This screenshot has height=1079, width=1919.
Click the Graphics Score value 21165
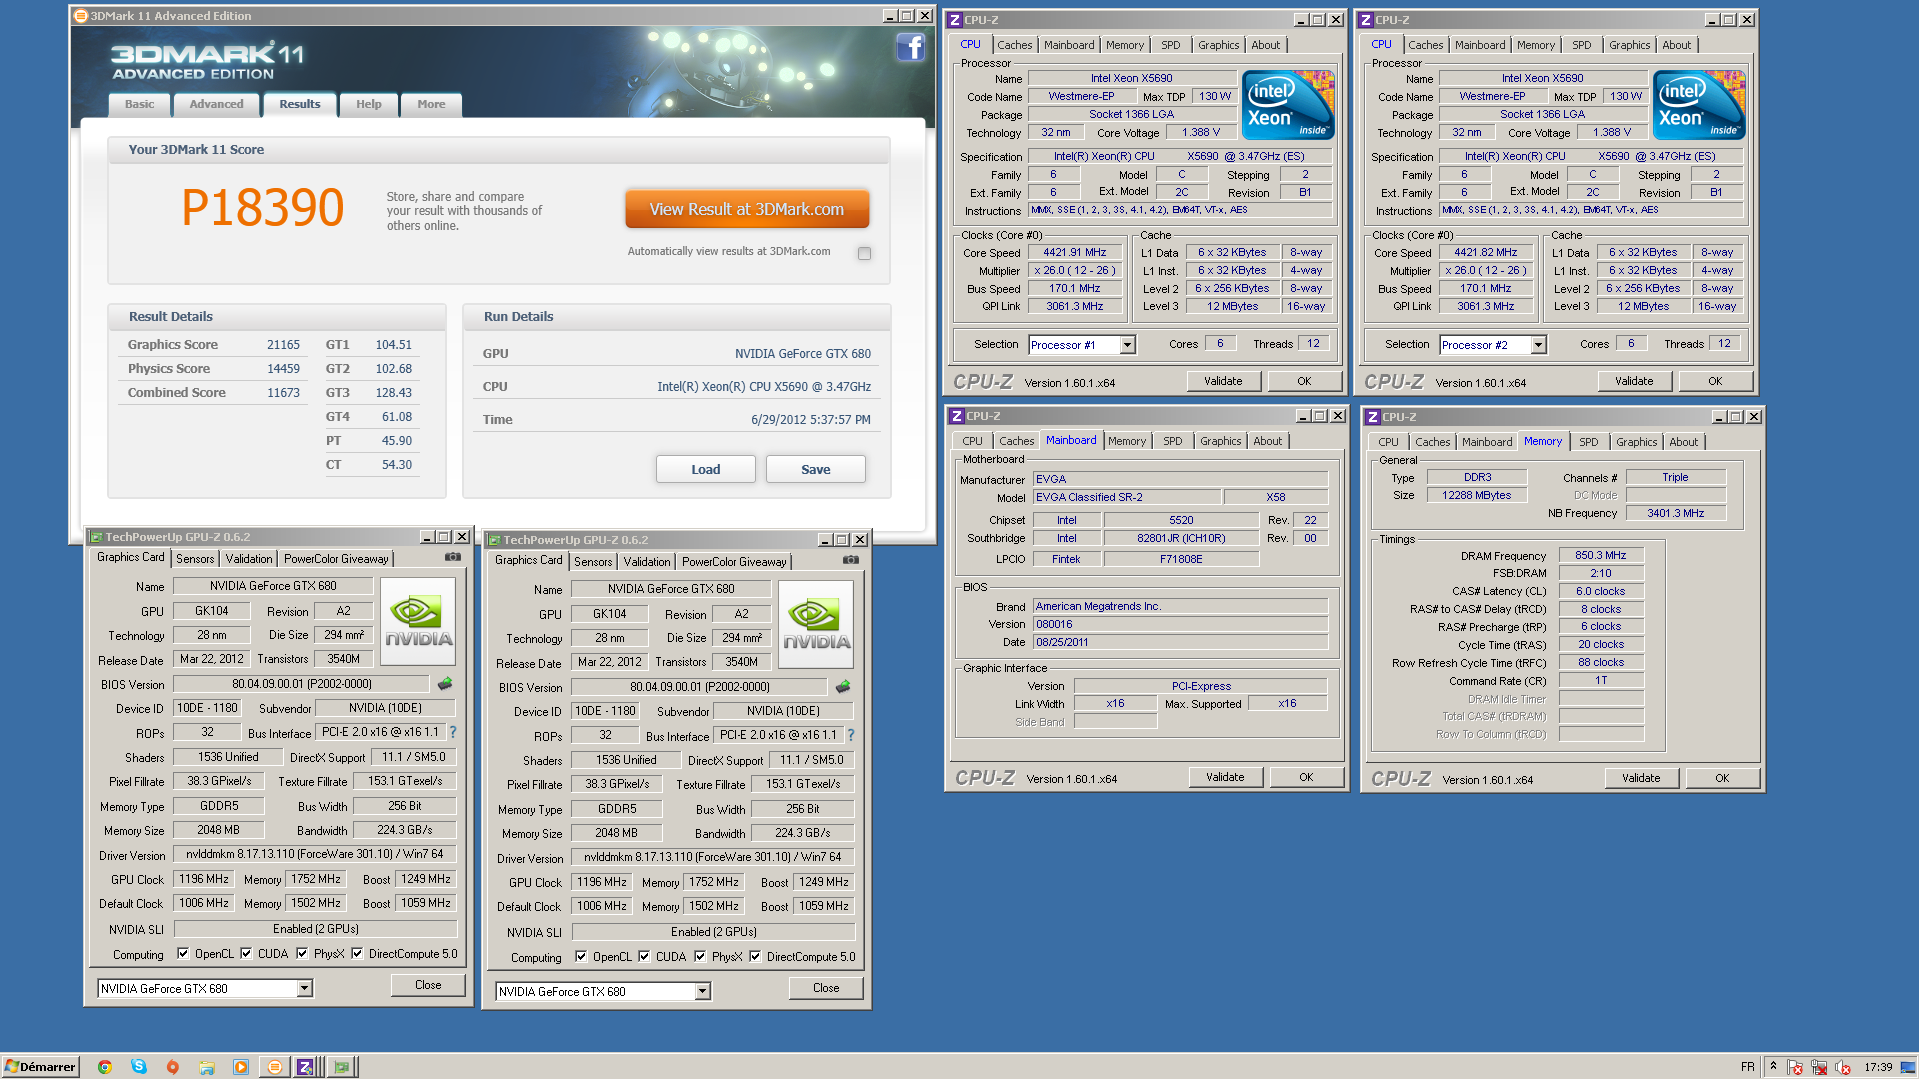click(283, 345)
